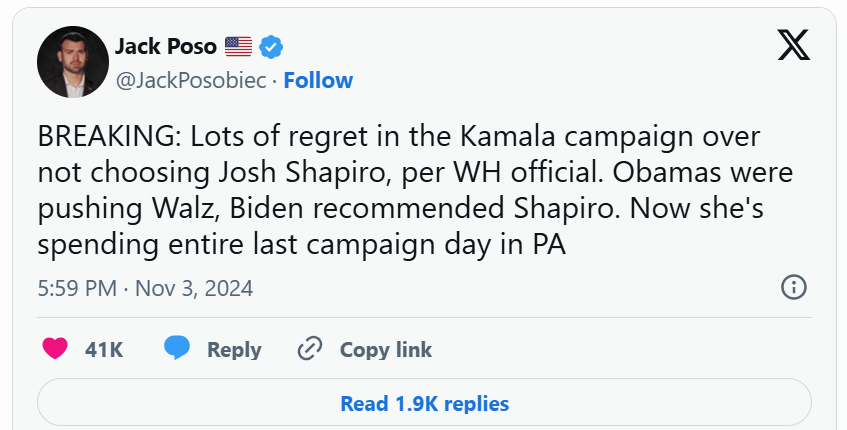Click the heart like icon
Viewport: 847px width, 430px height.
(56, 349)
